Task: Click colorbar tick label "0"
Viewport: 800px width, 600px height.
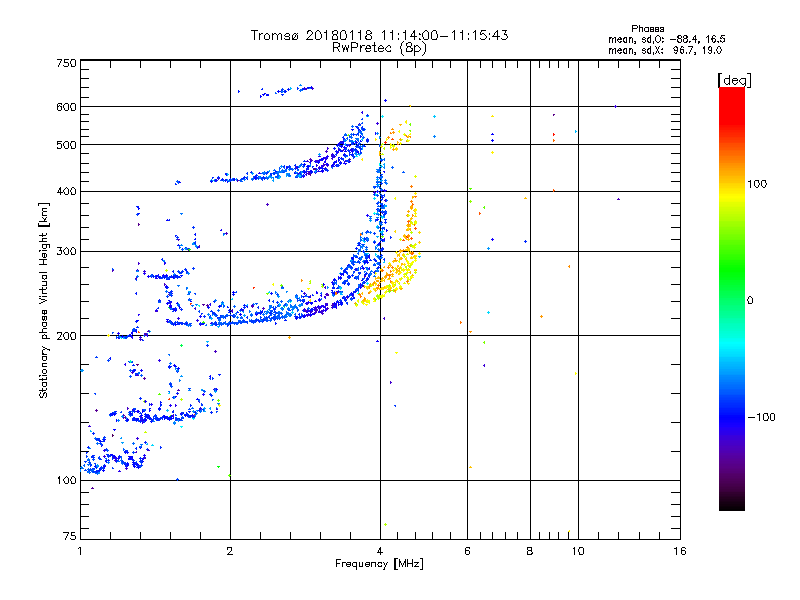Action: [x=750, y=301]
